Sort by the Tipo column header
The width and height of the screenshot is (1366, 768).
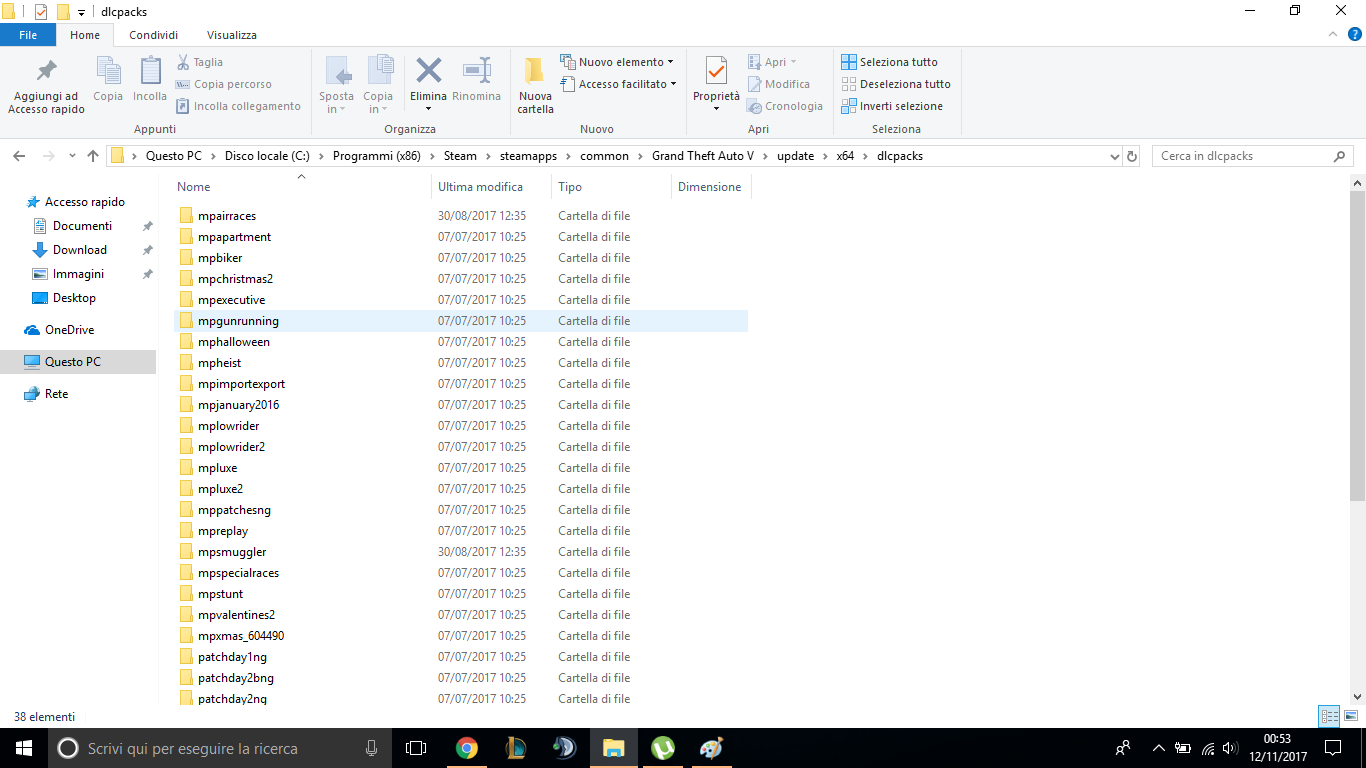(611, 187)
